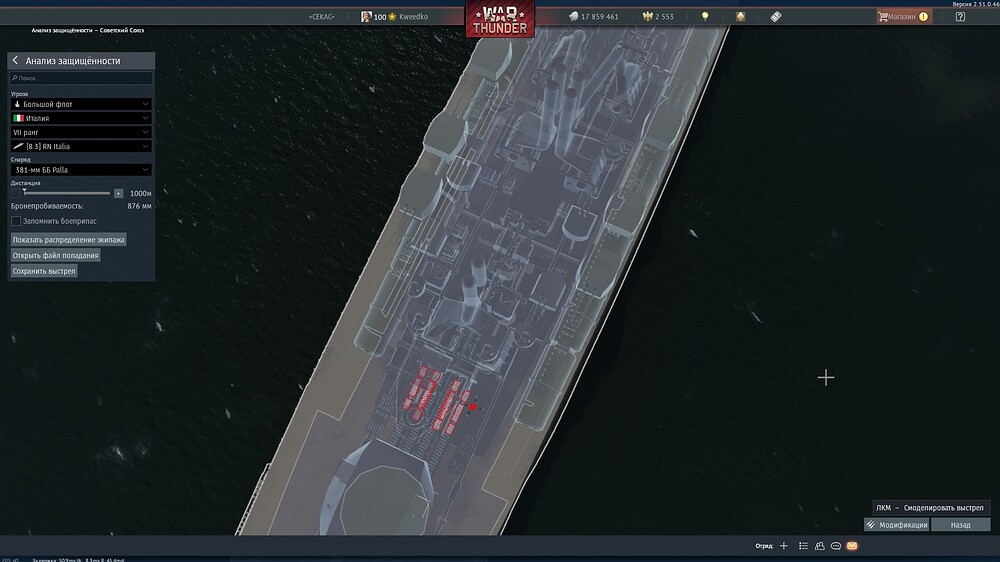Expand the Большой флот dropdown
Screen dimensions: 1000x562
(81, 104)
